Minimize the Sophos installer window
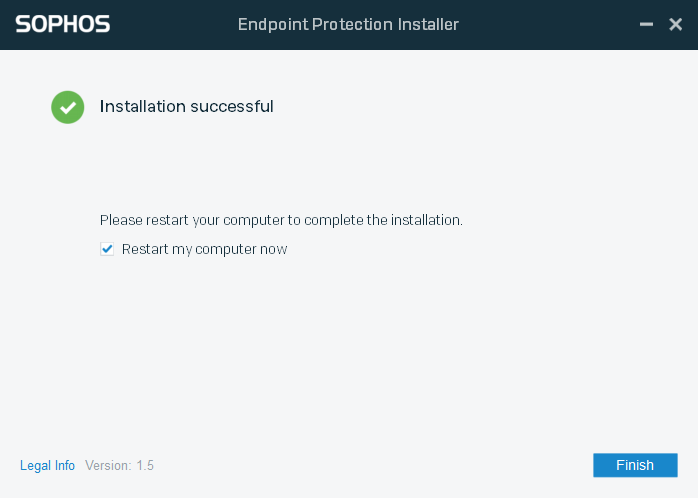Viewport: 698px width, 498px height. [x=645, y=24]
